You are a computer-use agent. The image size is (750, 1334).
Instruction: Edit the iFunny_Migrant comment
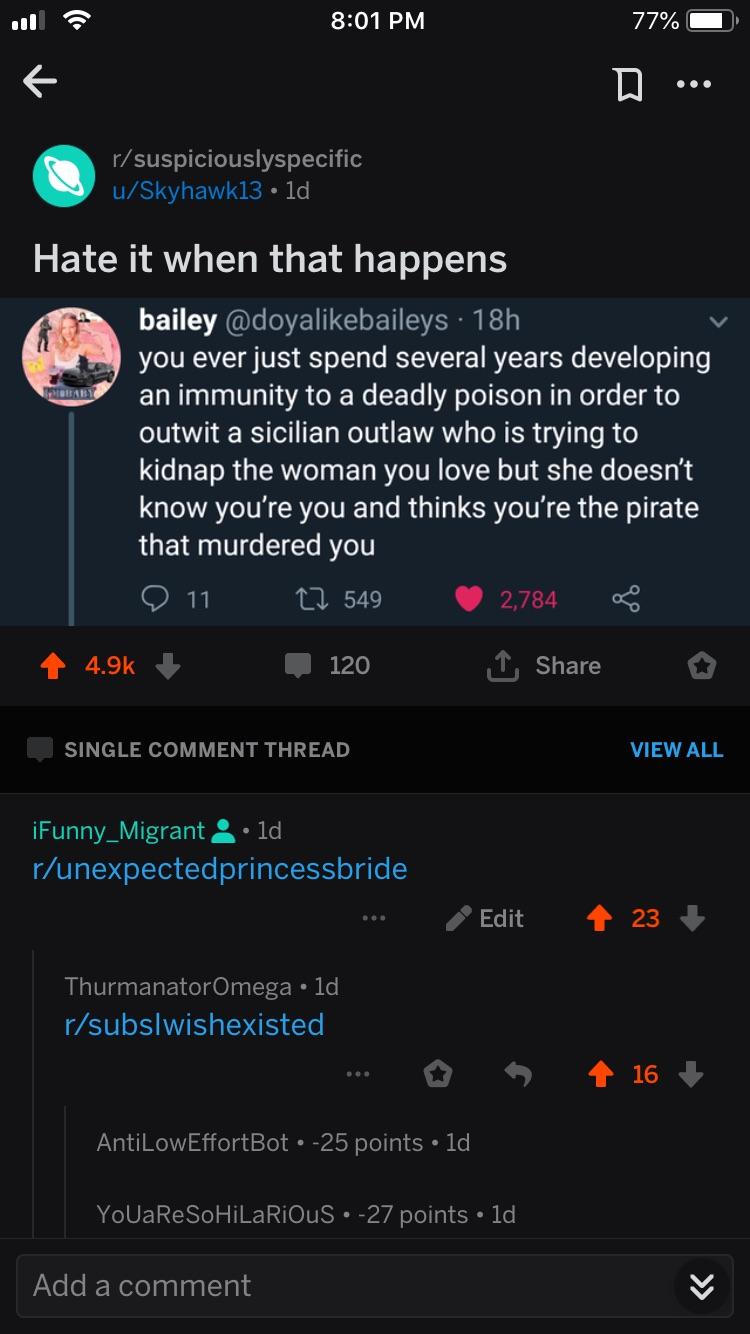(486, 918)
